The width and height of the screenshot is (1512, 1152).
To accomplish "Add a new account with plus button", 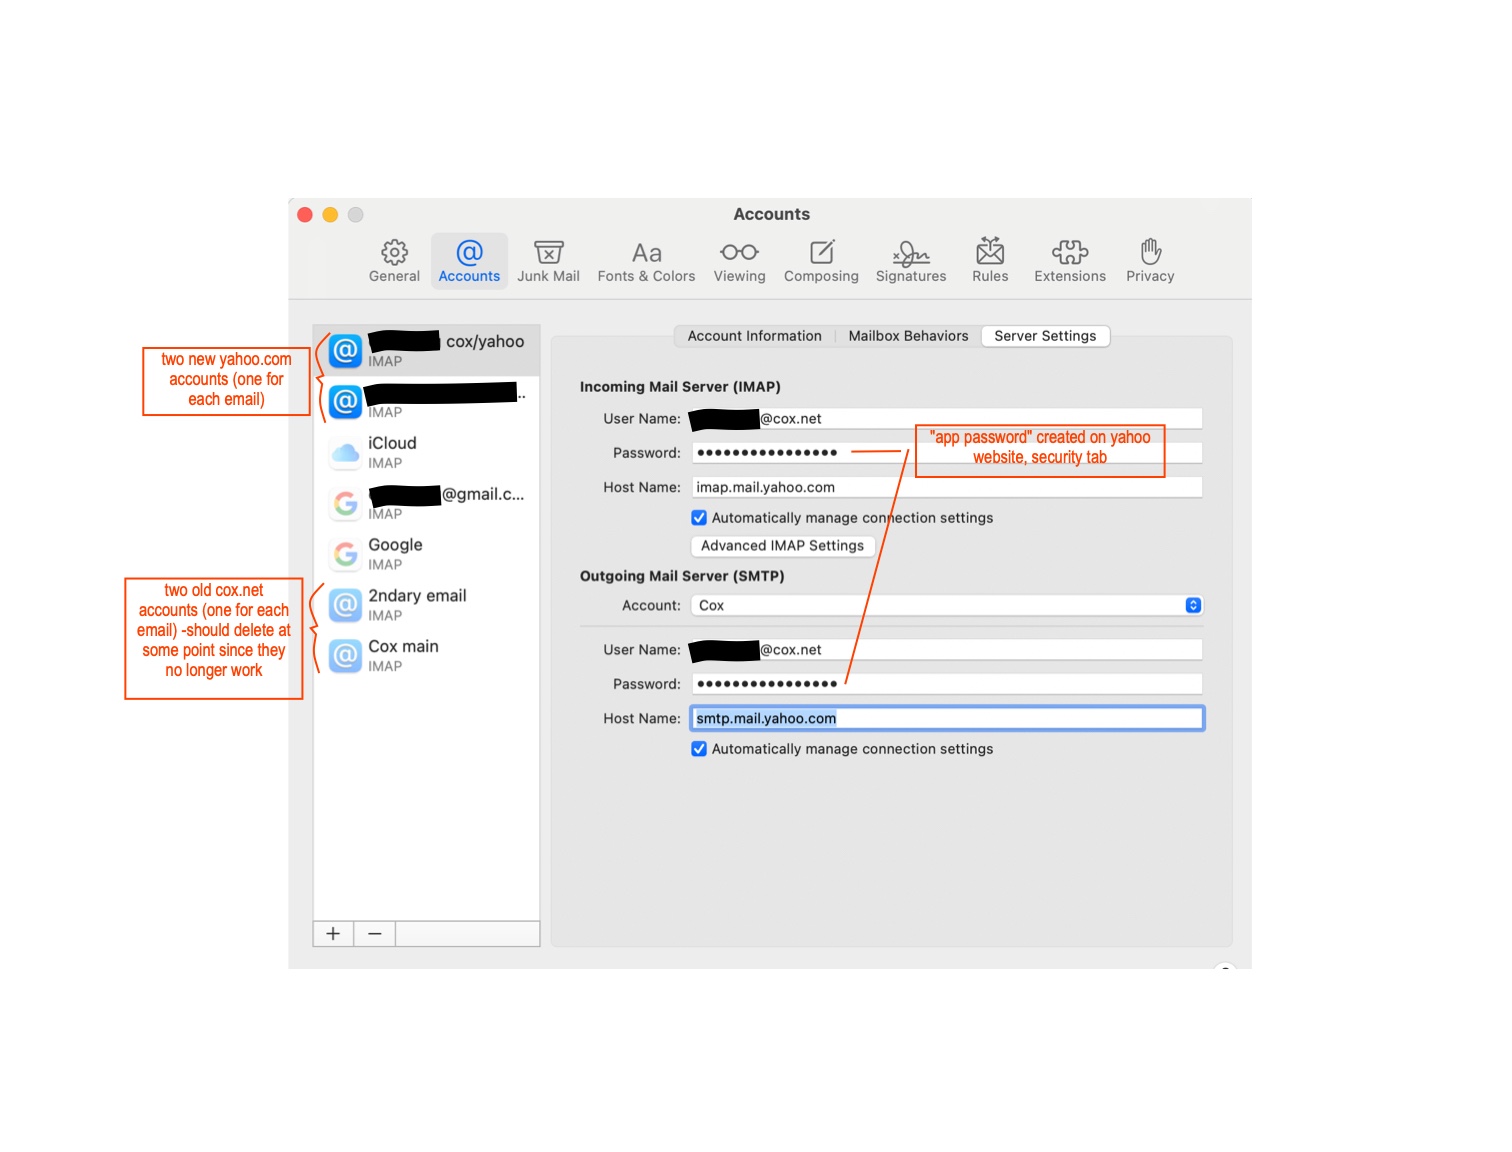I will click(x=333, y=933).
